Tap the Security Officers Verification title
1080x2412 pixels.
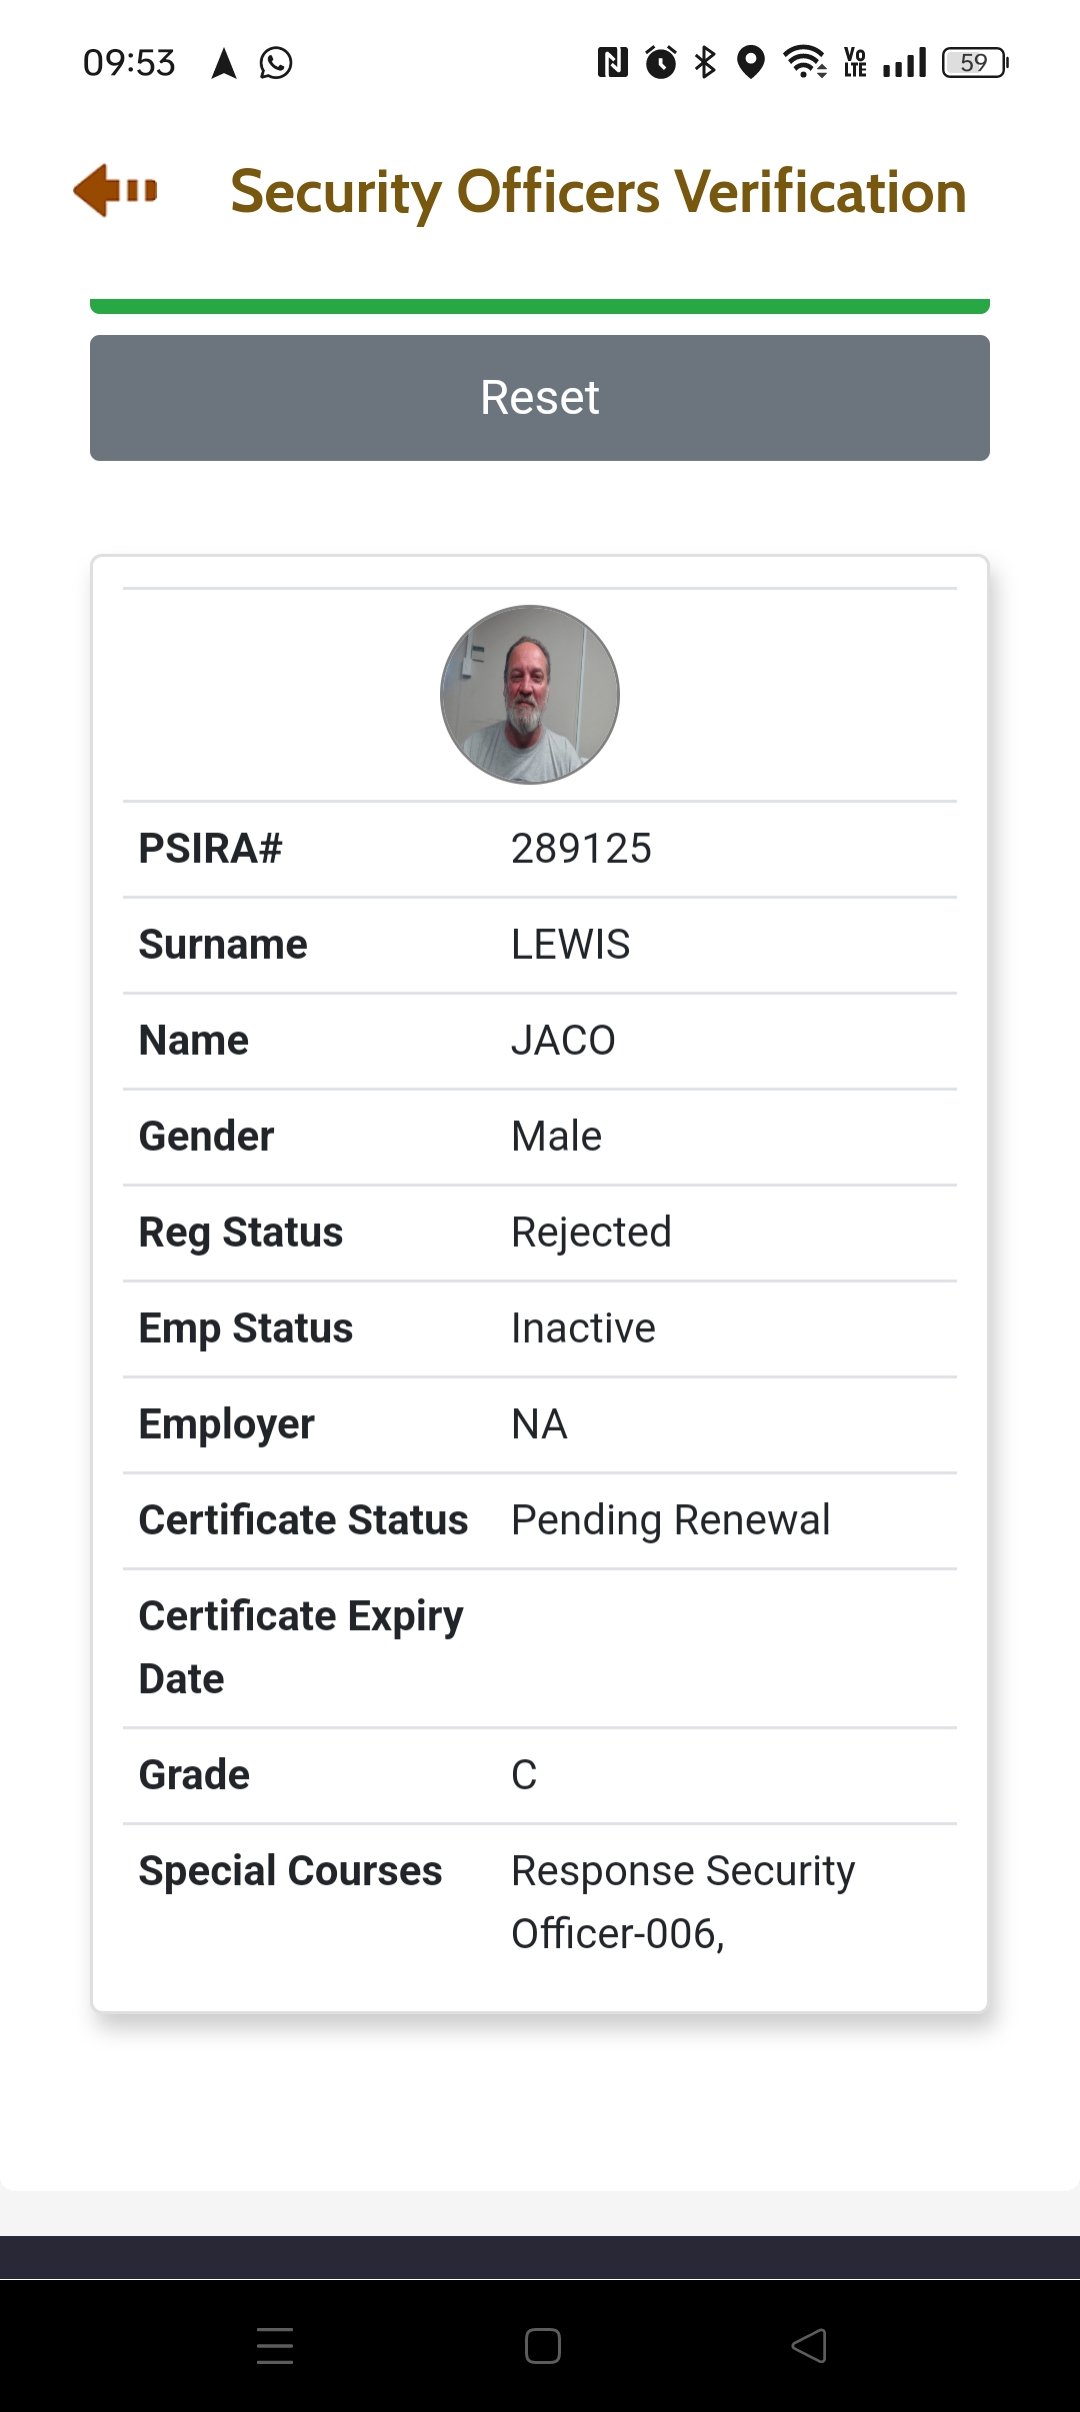coord(598,191)
